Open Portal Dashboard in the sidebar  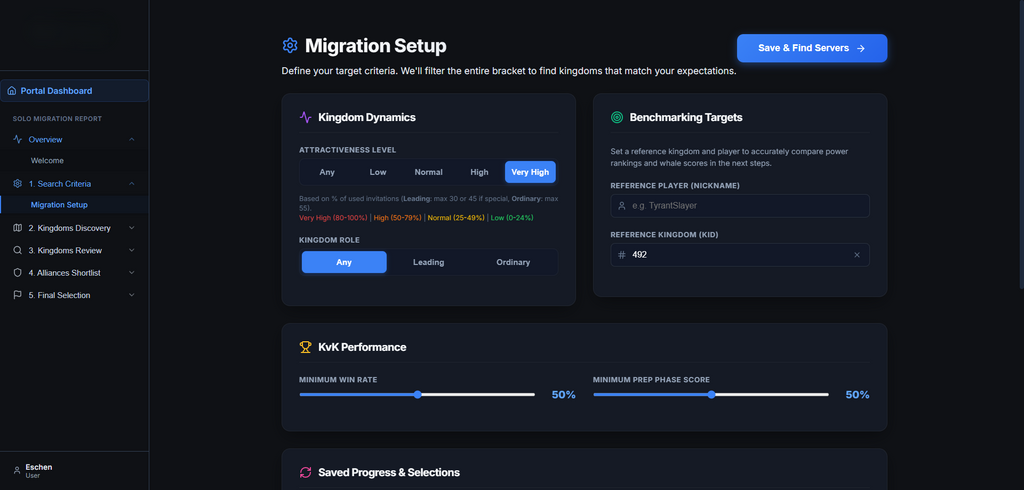[74, 91]
